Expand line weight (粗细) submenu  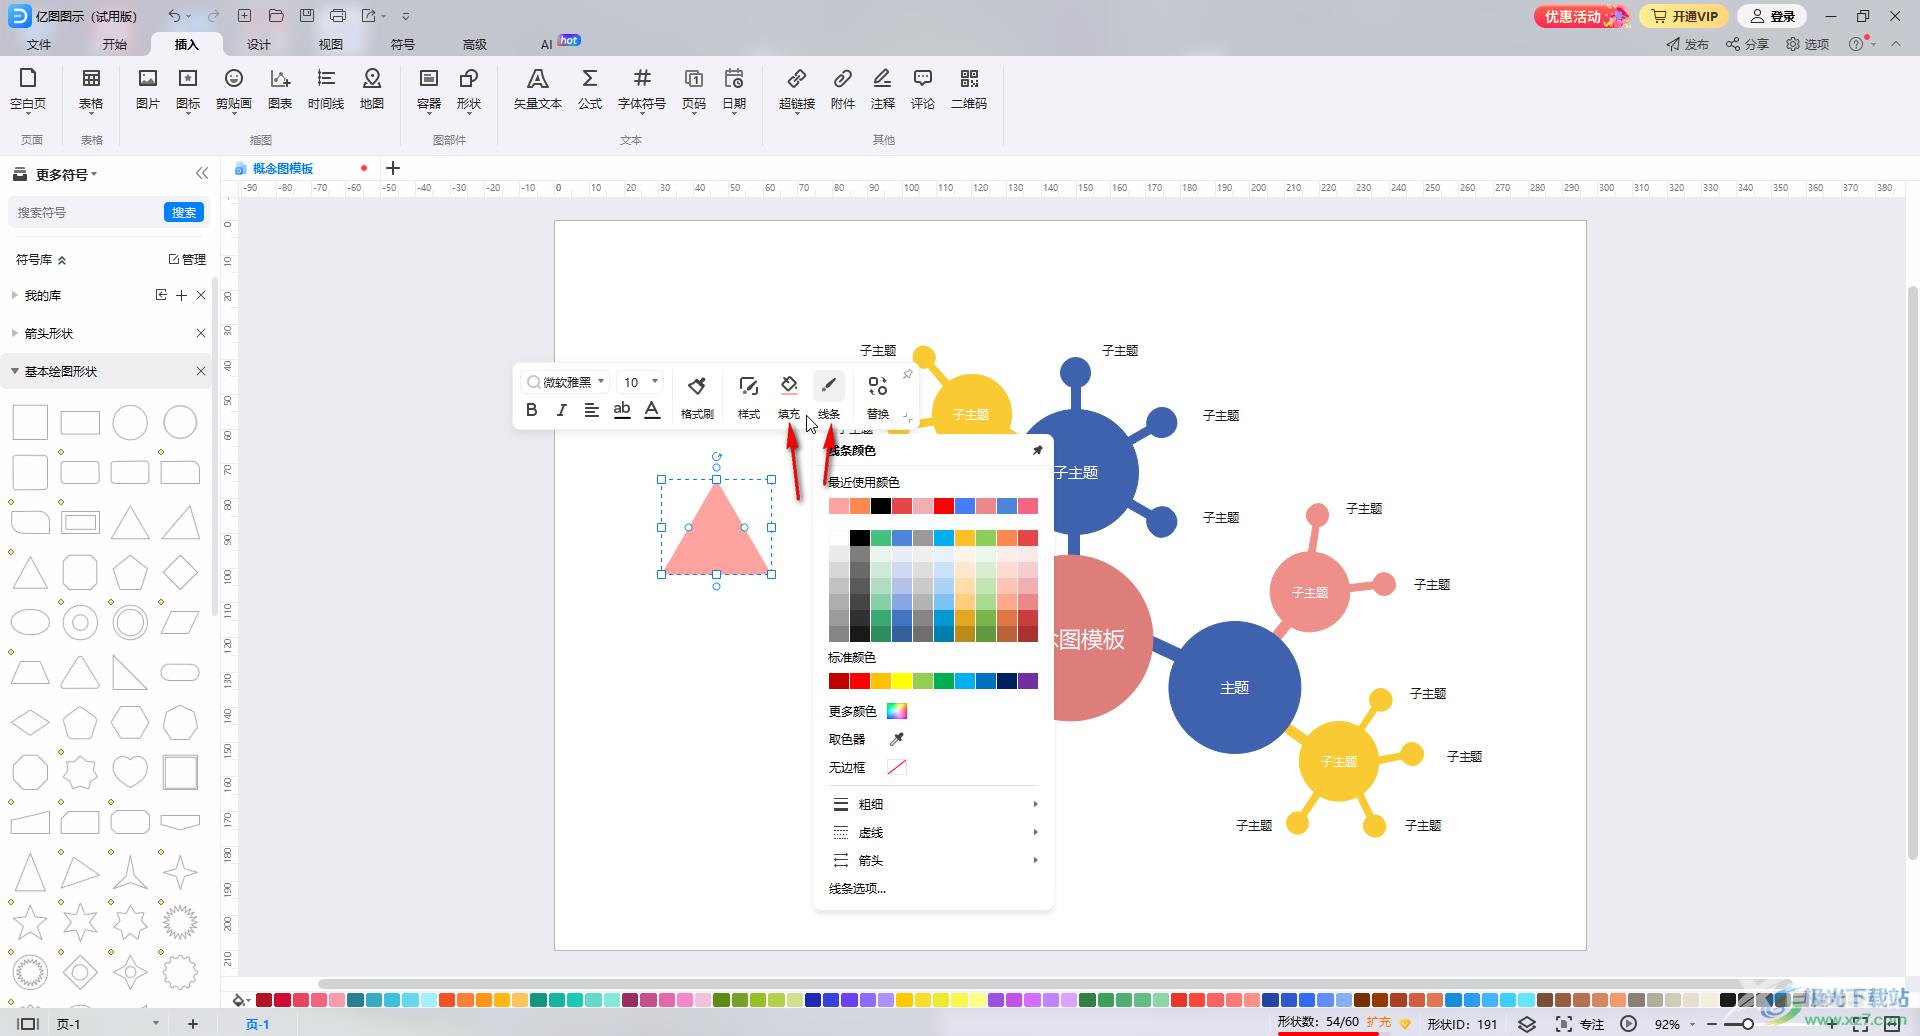point(933,804)
